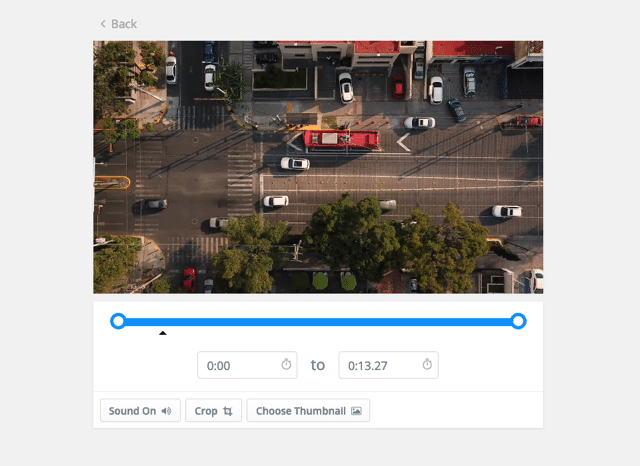Click the stopwatch icon in start time field
The width and height of the screenshot is (640, 466).
[x=286, y=365]
